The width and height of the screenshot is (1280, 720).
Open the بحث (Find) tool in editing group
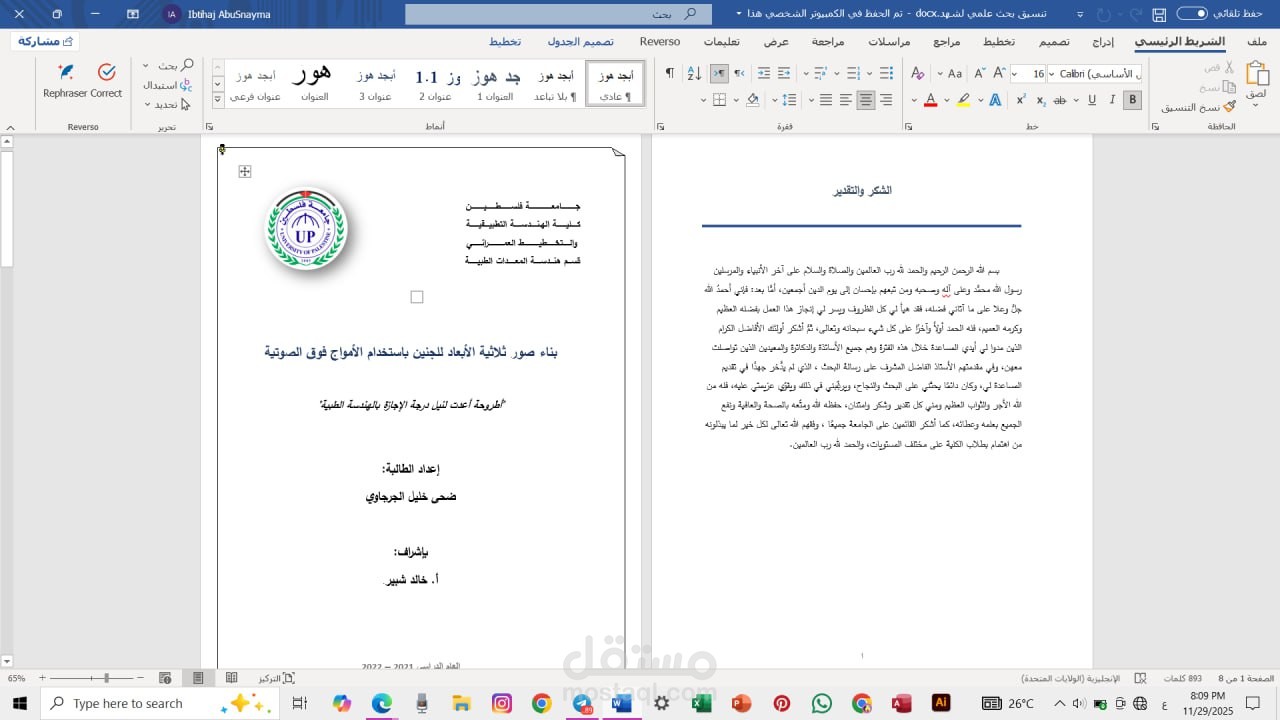(176, 65)
